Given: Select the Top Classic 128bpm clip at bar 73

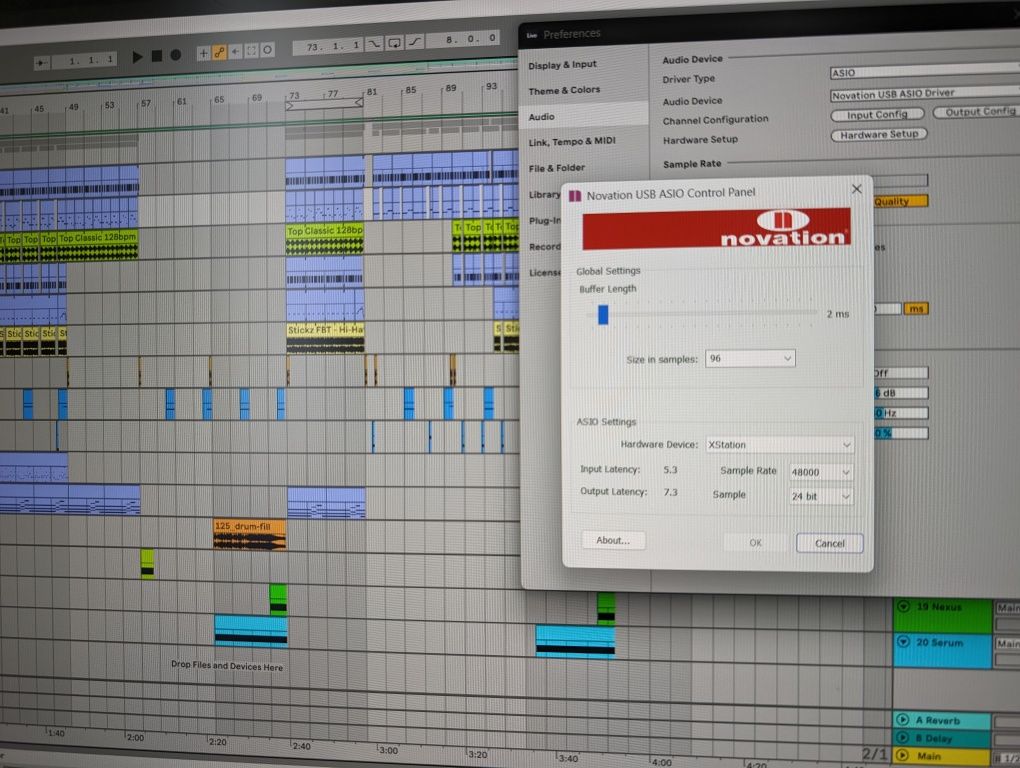Looking at the screenshot, I should point(325,239).
